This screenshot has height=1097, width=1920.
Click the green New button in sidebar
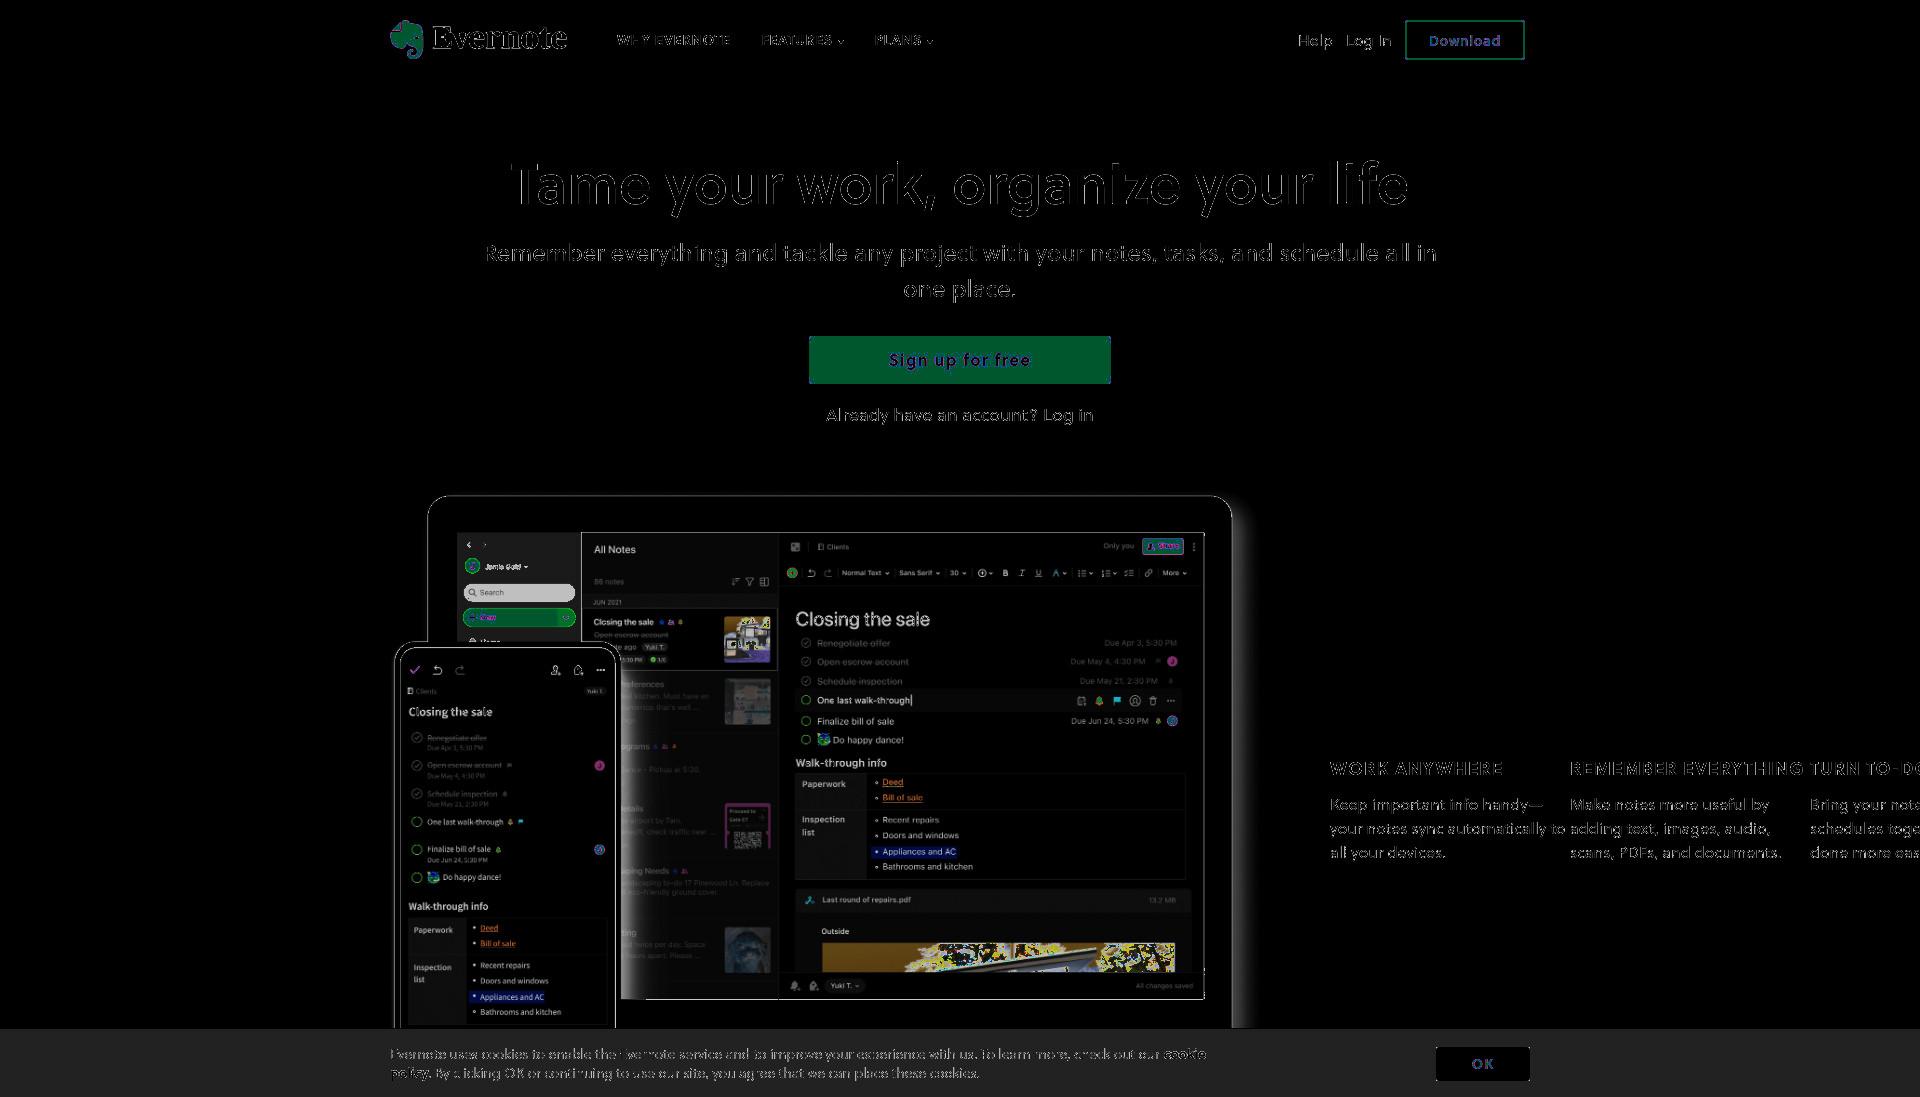tap(519, 617)
